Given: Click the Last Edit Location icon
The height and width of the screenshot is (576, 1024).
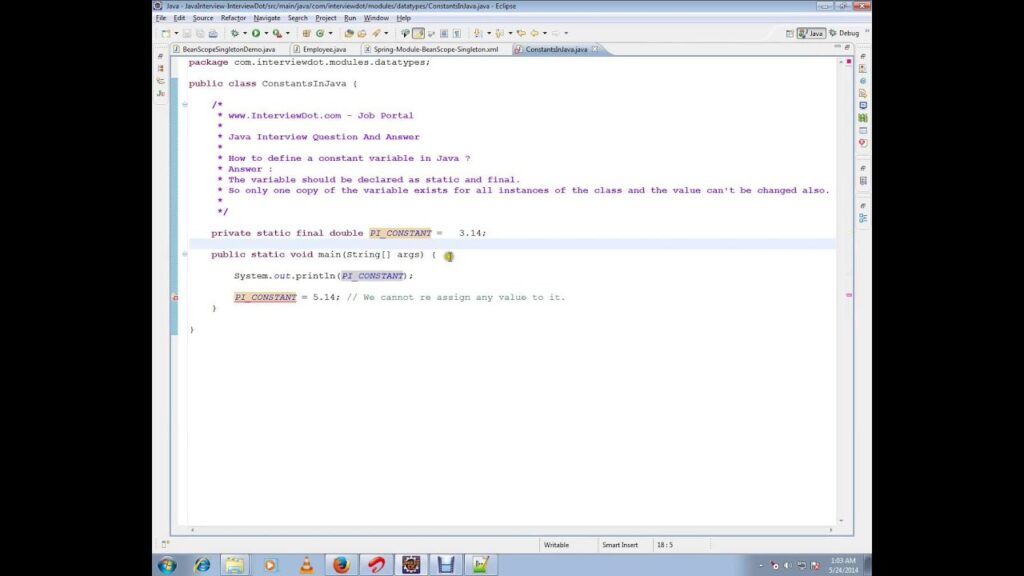Looking at the screenshot, I should (521, 33).
